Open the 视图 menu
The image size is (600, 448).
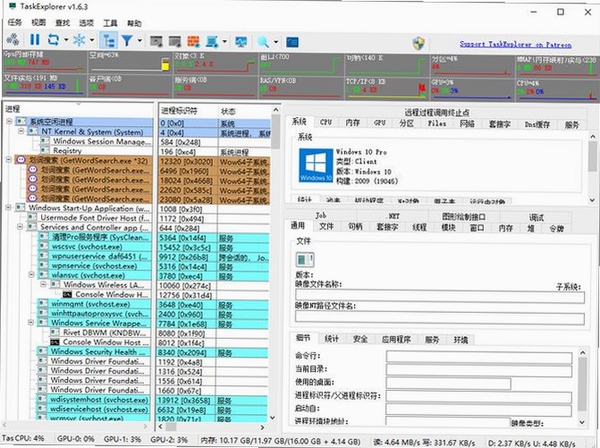click(x=38, y=22)
